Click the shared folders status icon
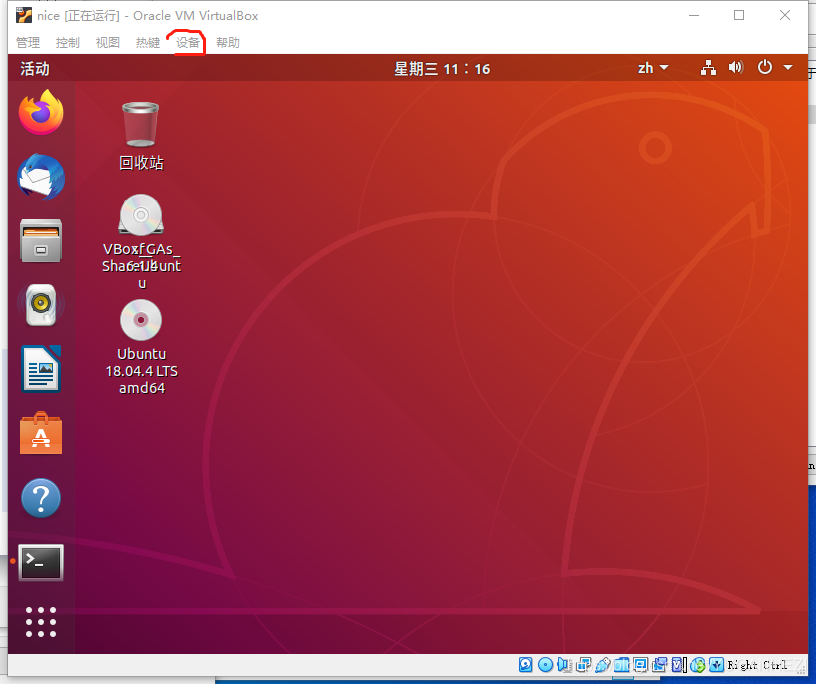 [x=621, y=665]
